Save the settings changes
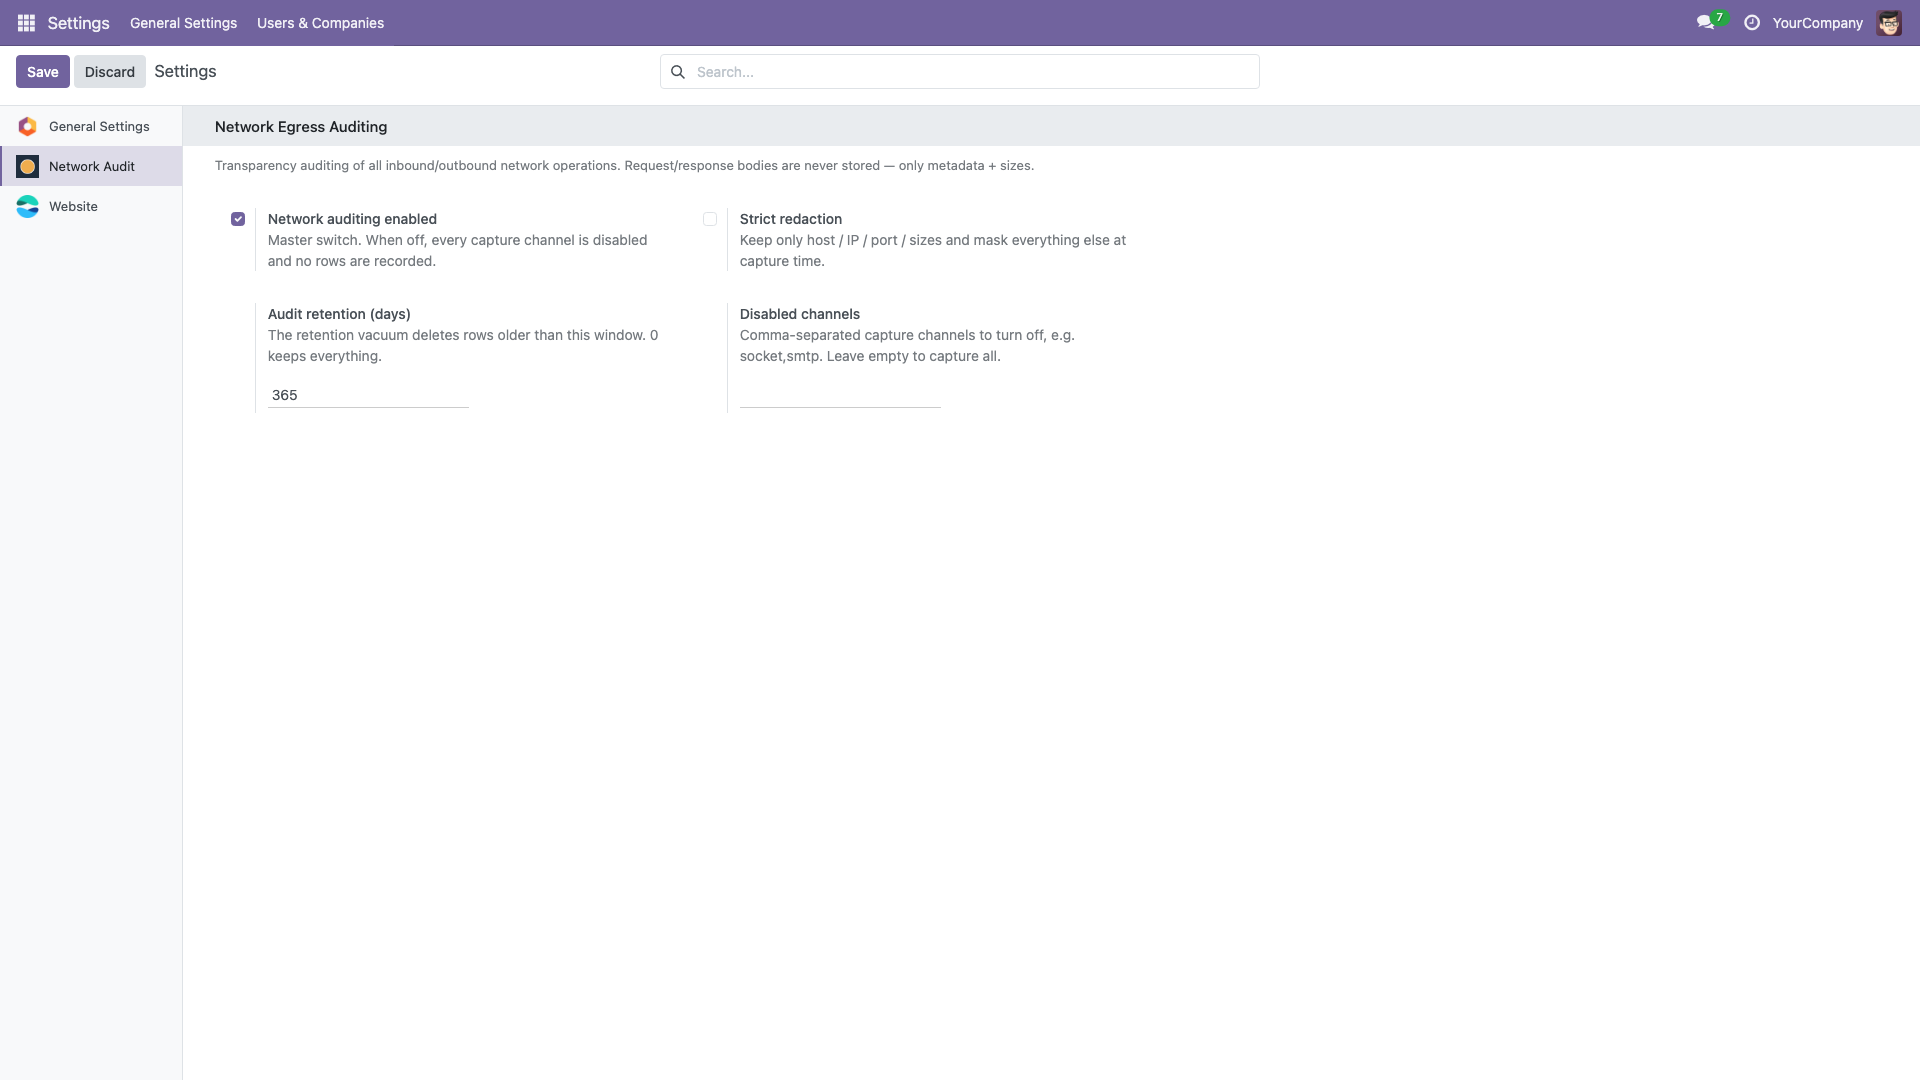Viewport: 1920px width, 1080px height. point(43,72)
